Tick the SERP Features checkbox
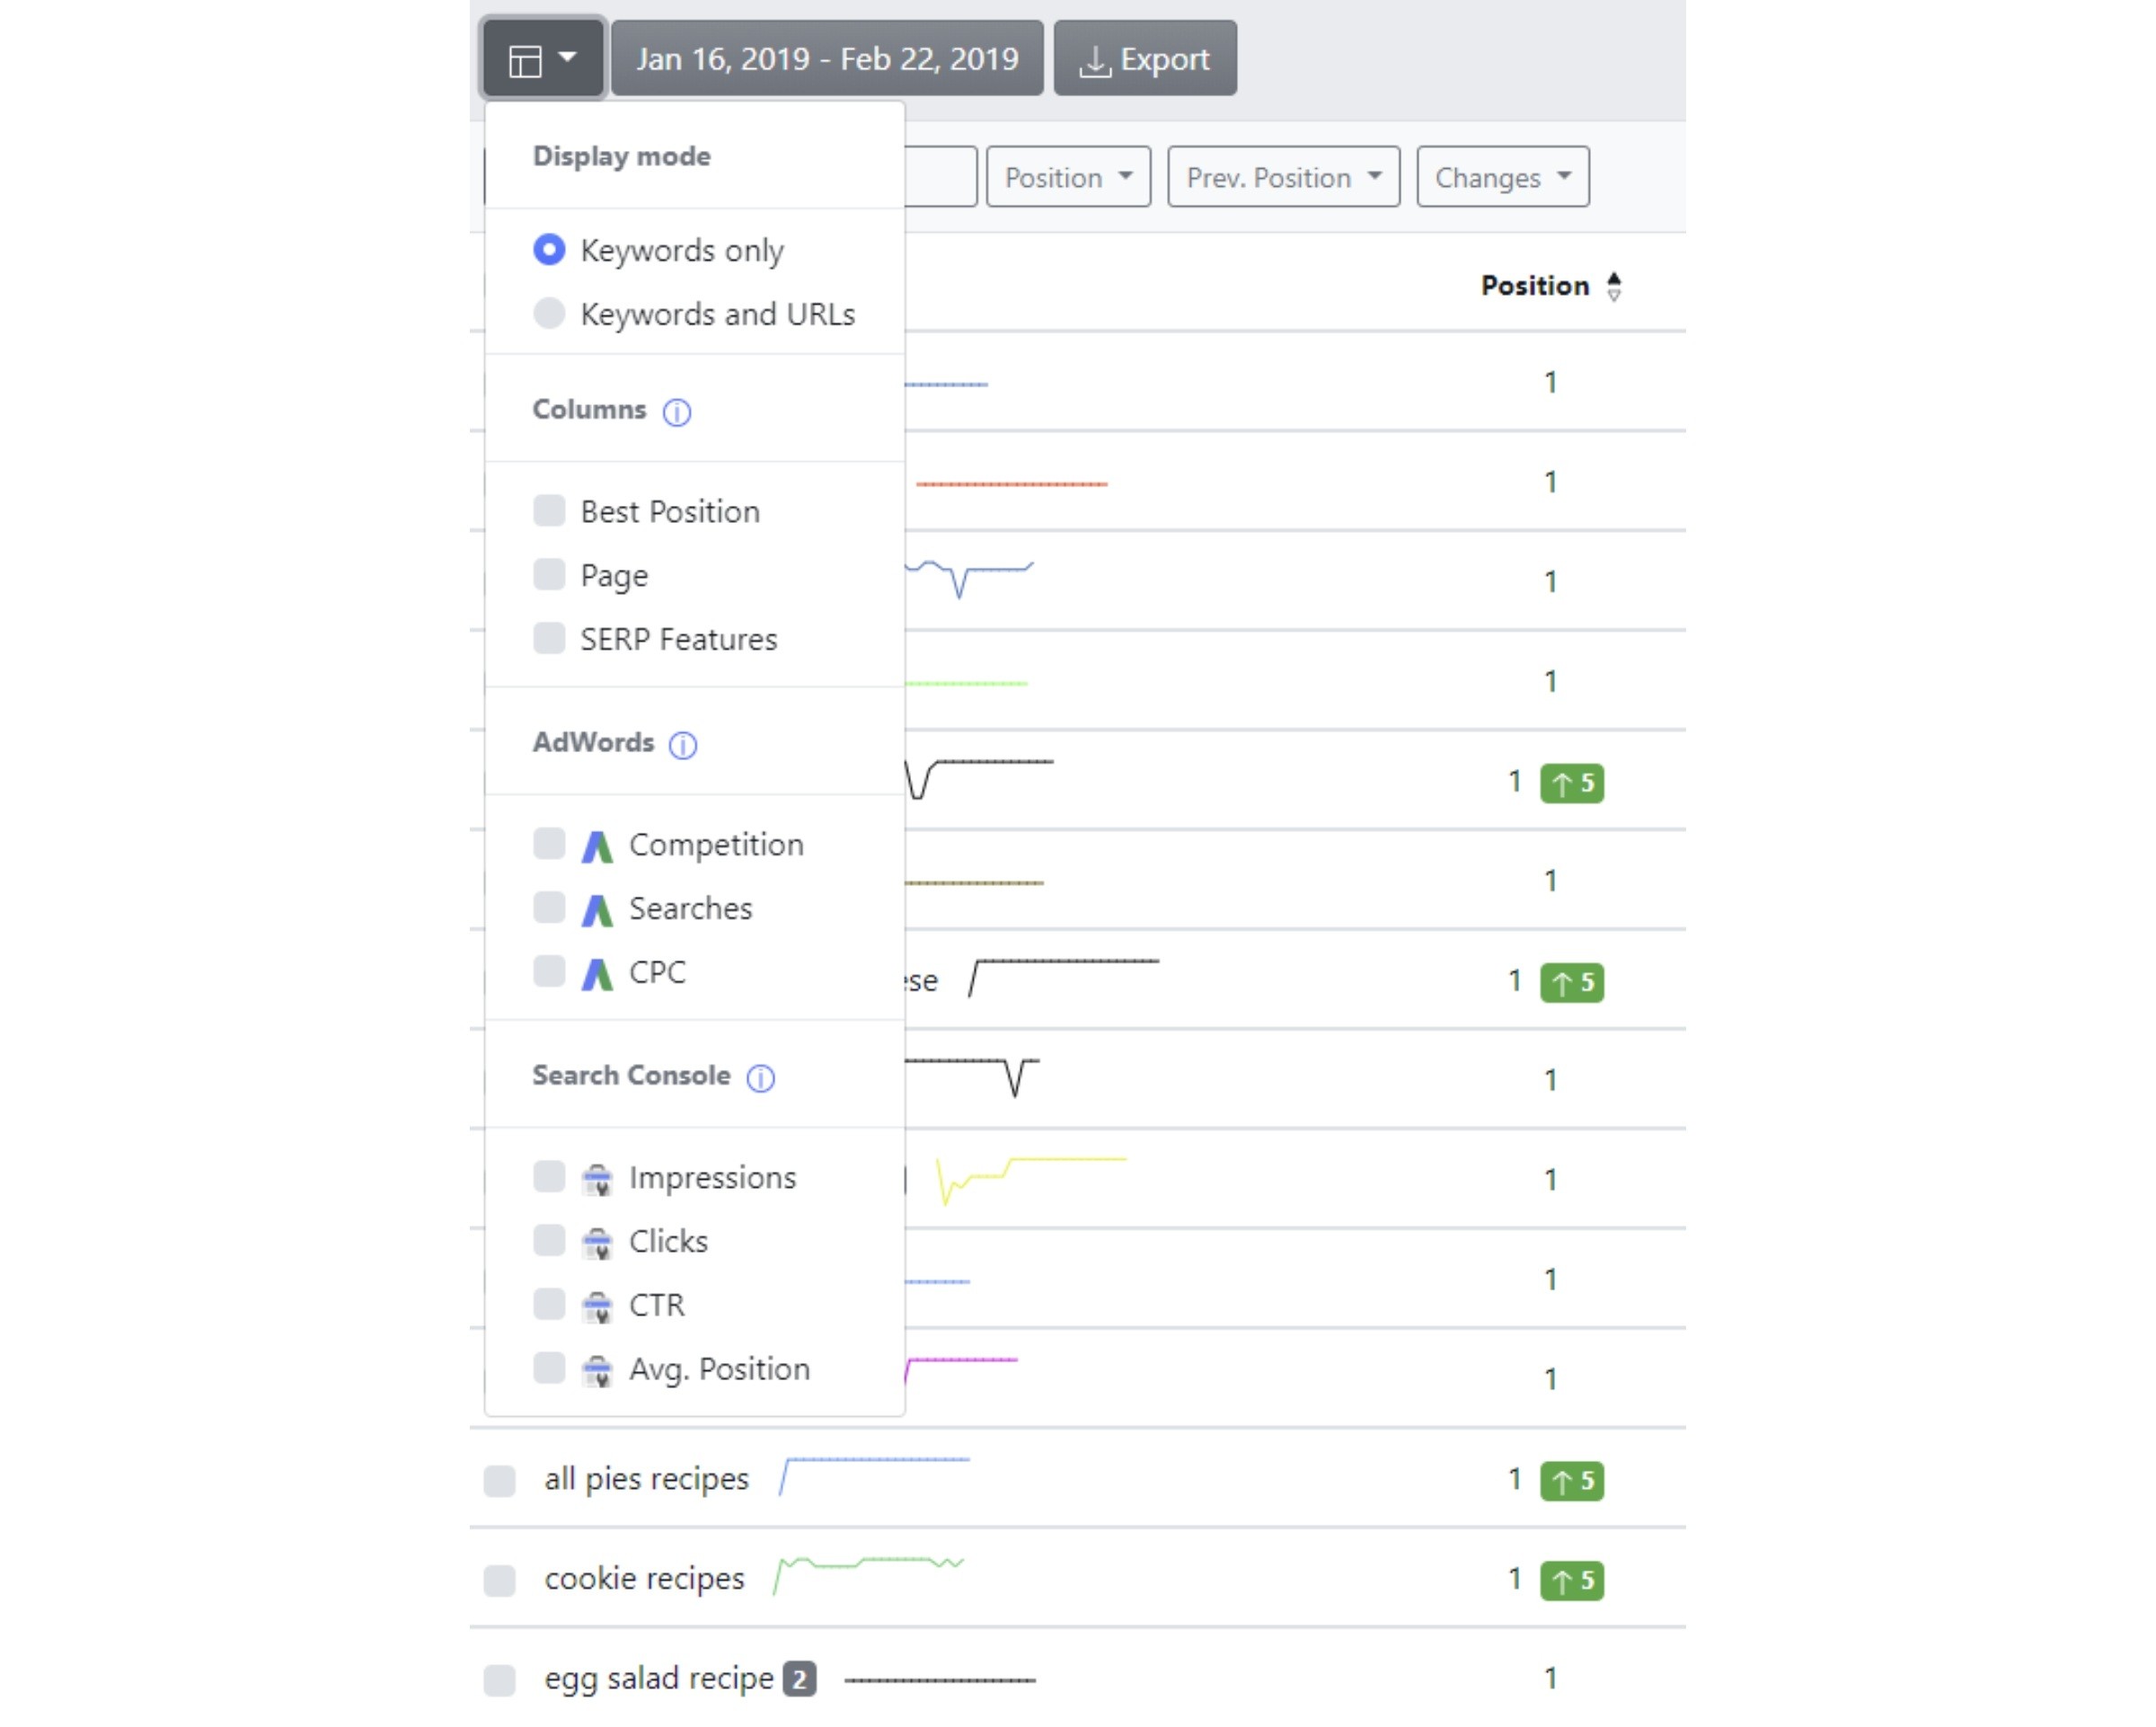 click(549, 638)
